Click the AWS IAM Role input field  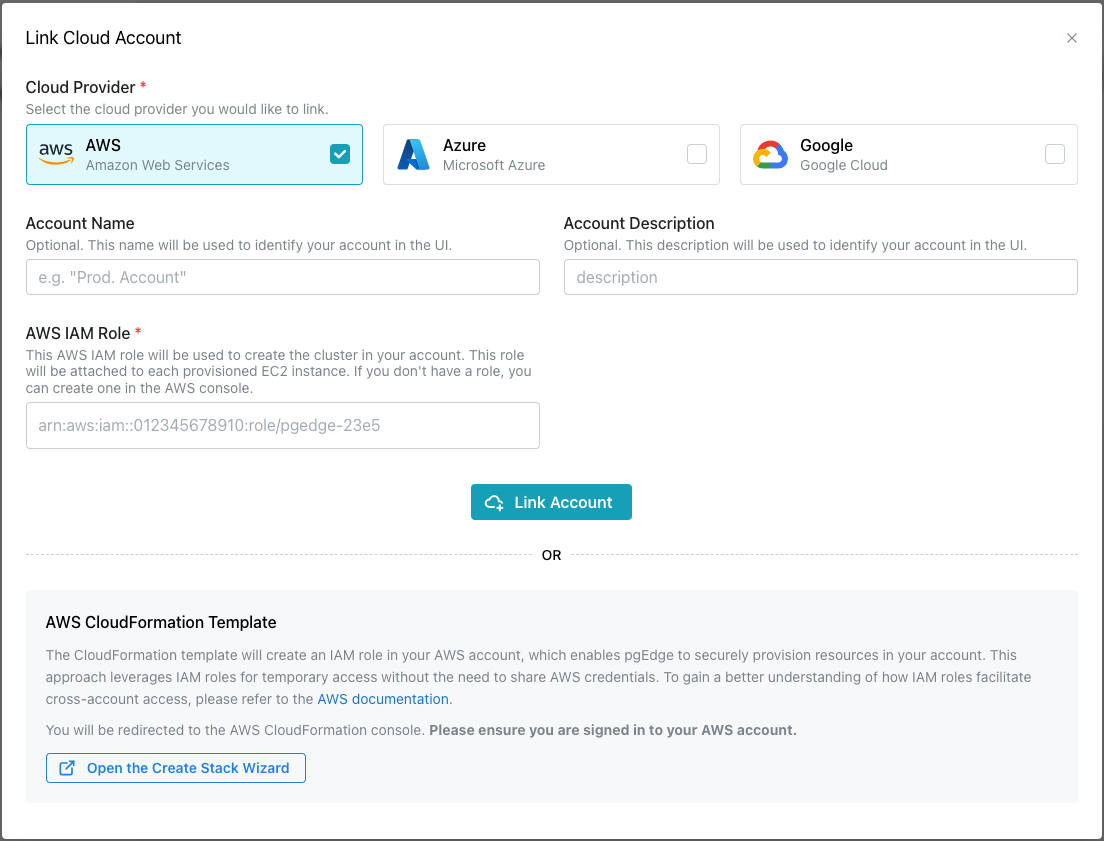click(283, 425)
